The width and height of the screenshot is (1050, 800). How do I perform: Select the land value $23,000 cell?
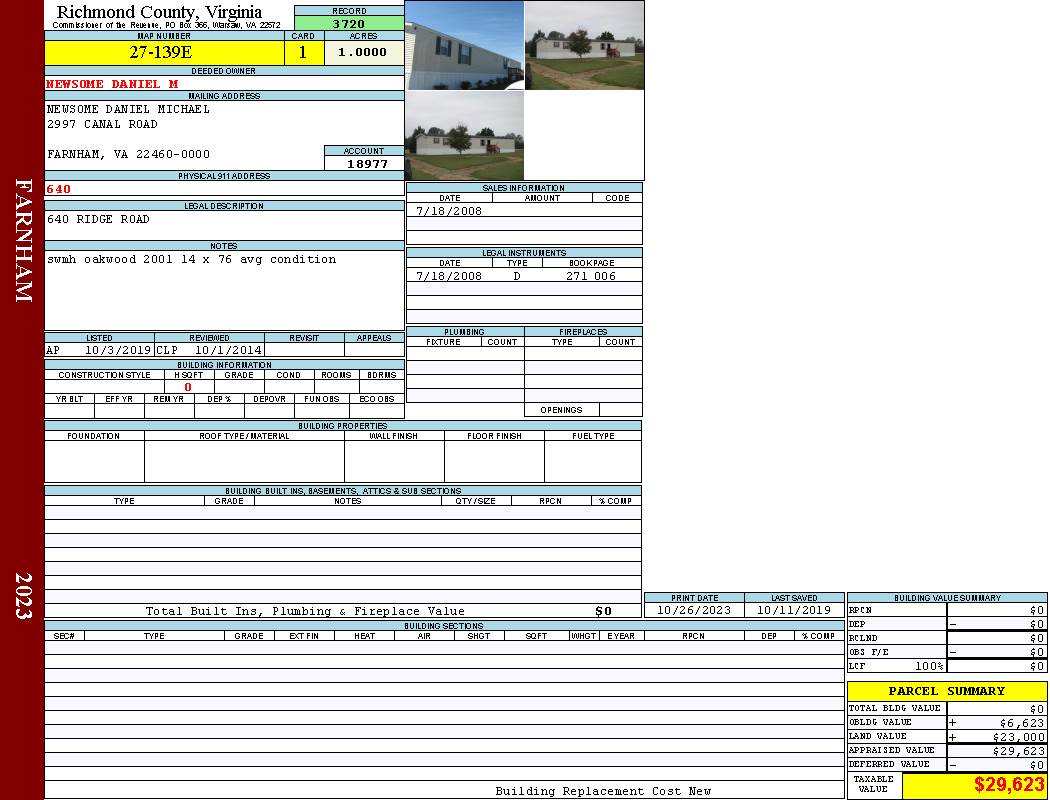point(996,736)
